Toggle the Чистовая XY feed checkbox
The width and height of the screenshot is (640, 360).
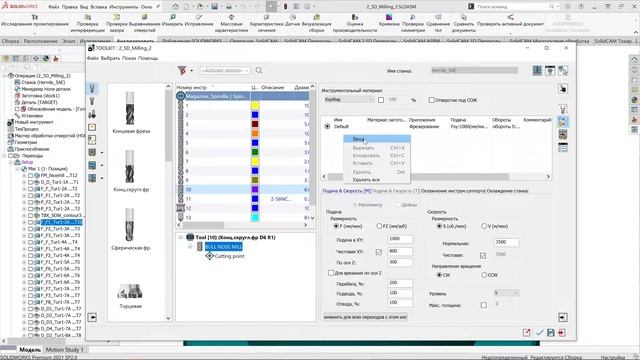[x=378, y=252]
